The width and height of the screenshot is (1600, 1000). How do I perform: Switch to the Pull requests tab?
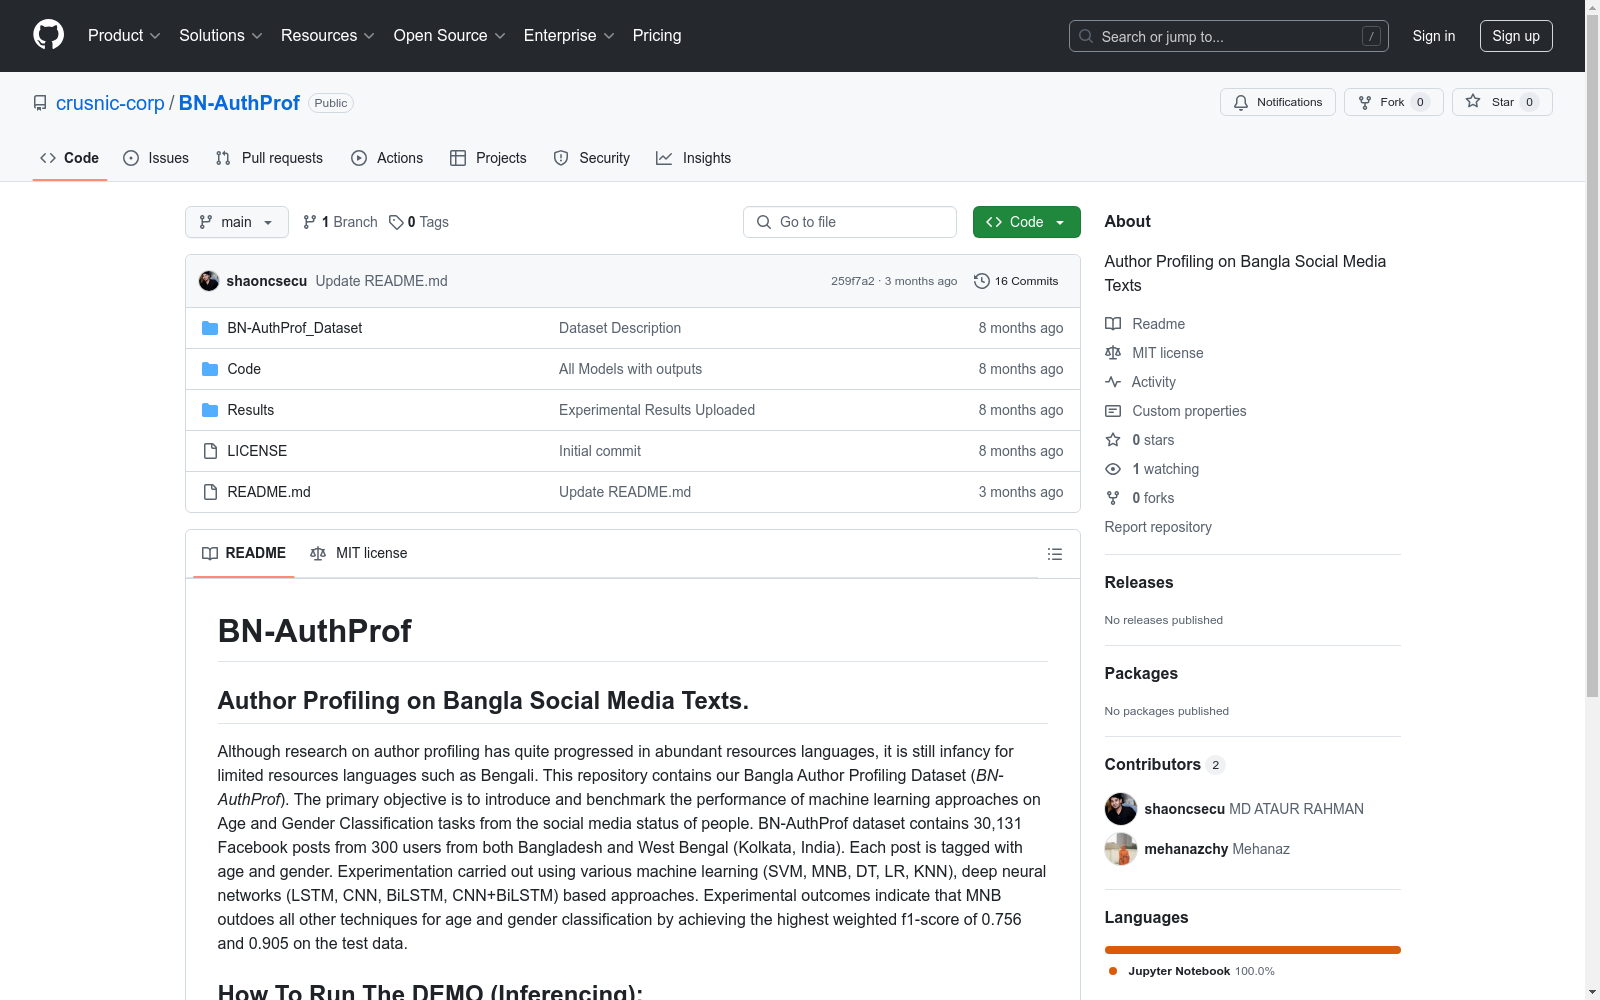[x=269, y=158]
